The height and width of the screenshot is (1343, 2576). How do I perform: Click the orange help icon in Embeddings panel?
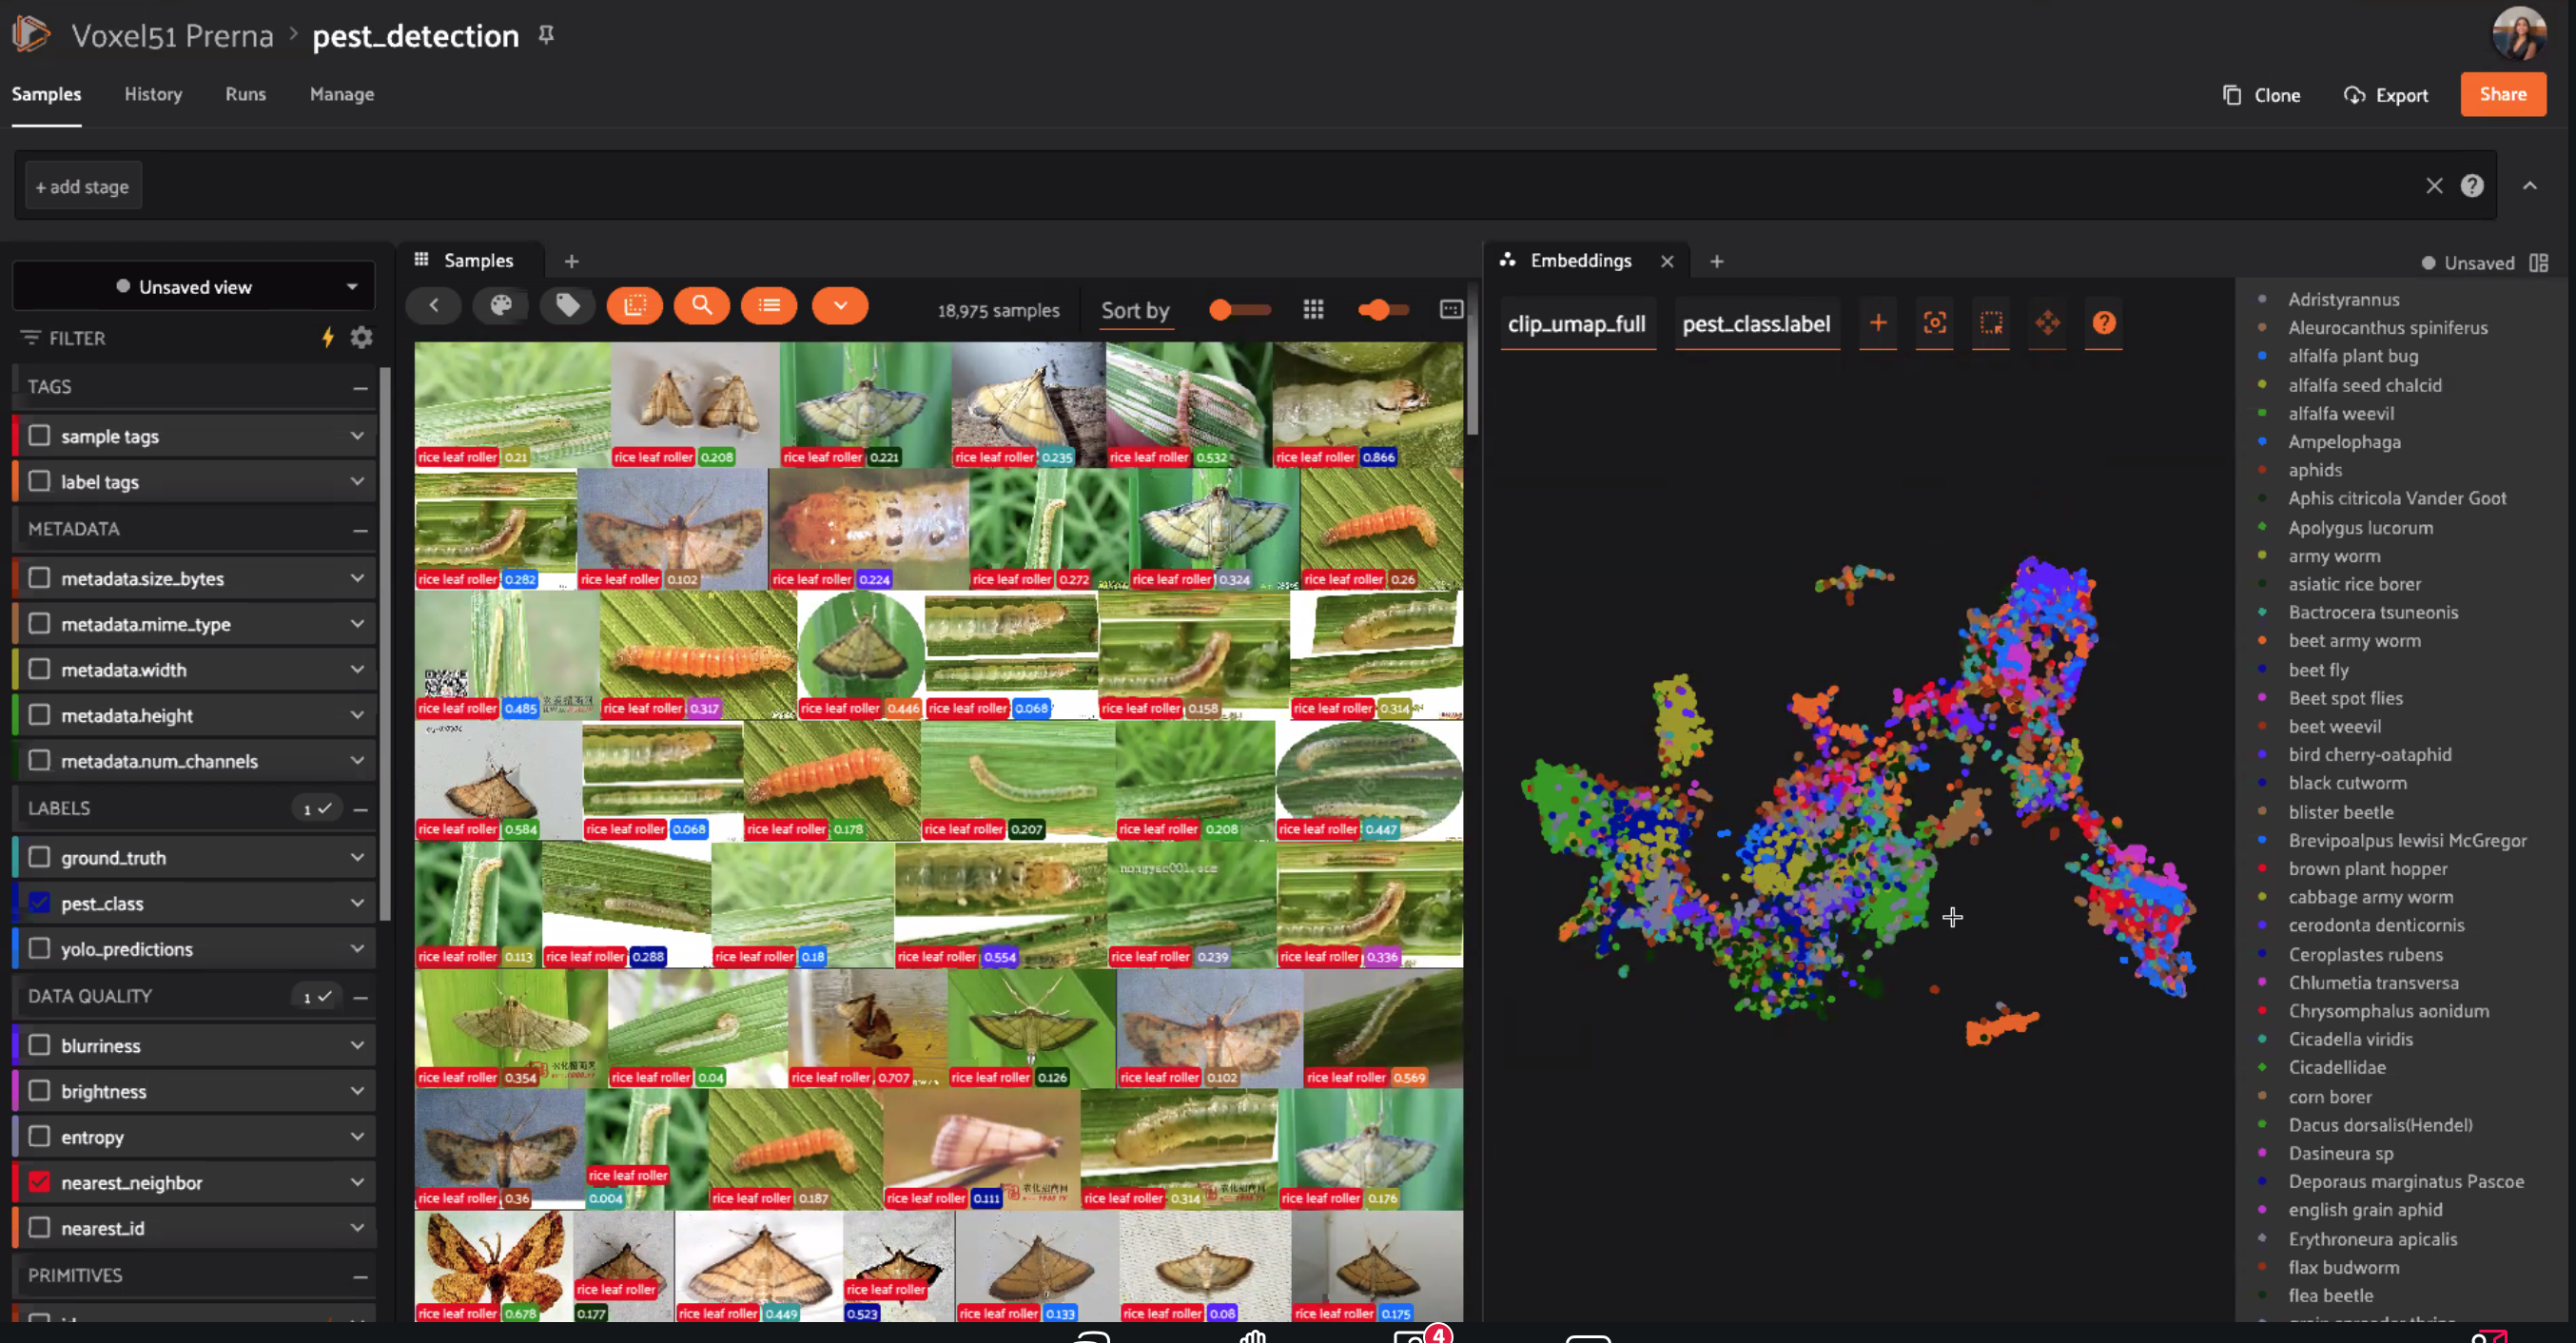[x=2103, y=323]
